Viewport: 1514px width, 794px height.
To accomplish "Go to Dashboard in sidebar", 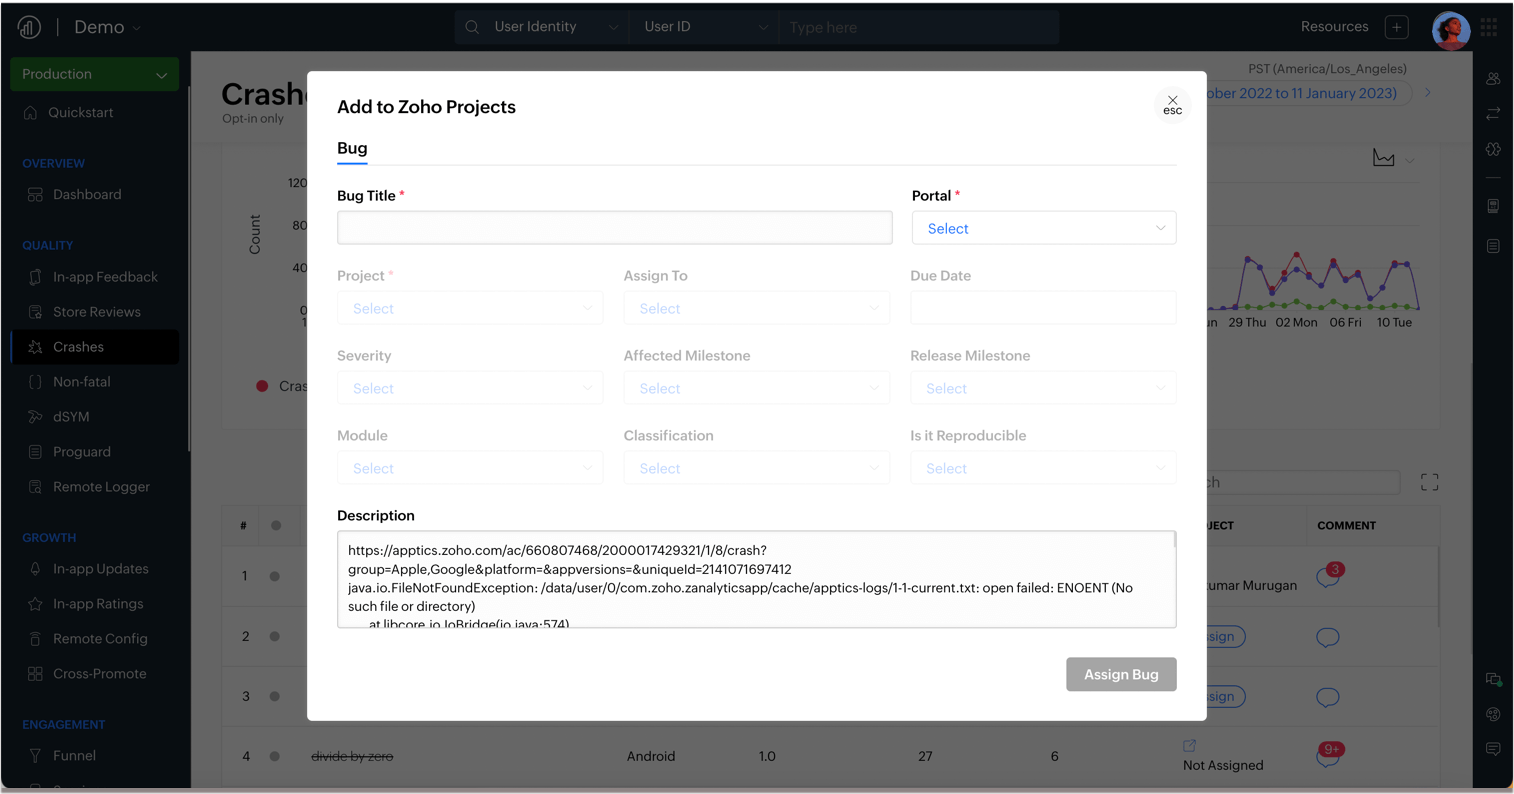I will [x=87, y=195].
